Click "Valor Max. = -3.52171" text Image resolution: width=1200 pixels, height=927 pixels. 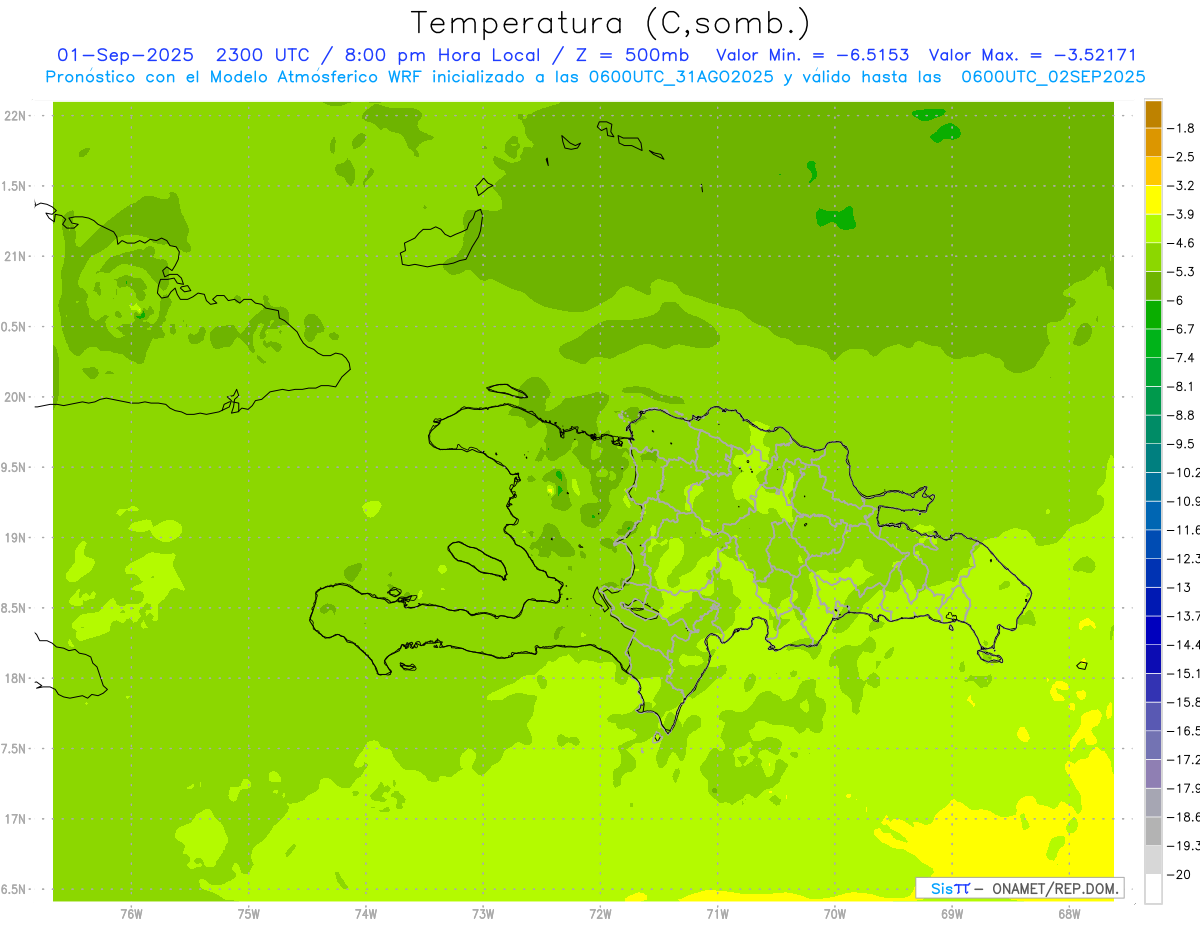(x=1033, y=55)
